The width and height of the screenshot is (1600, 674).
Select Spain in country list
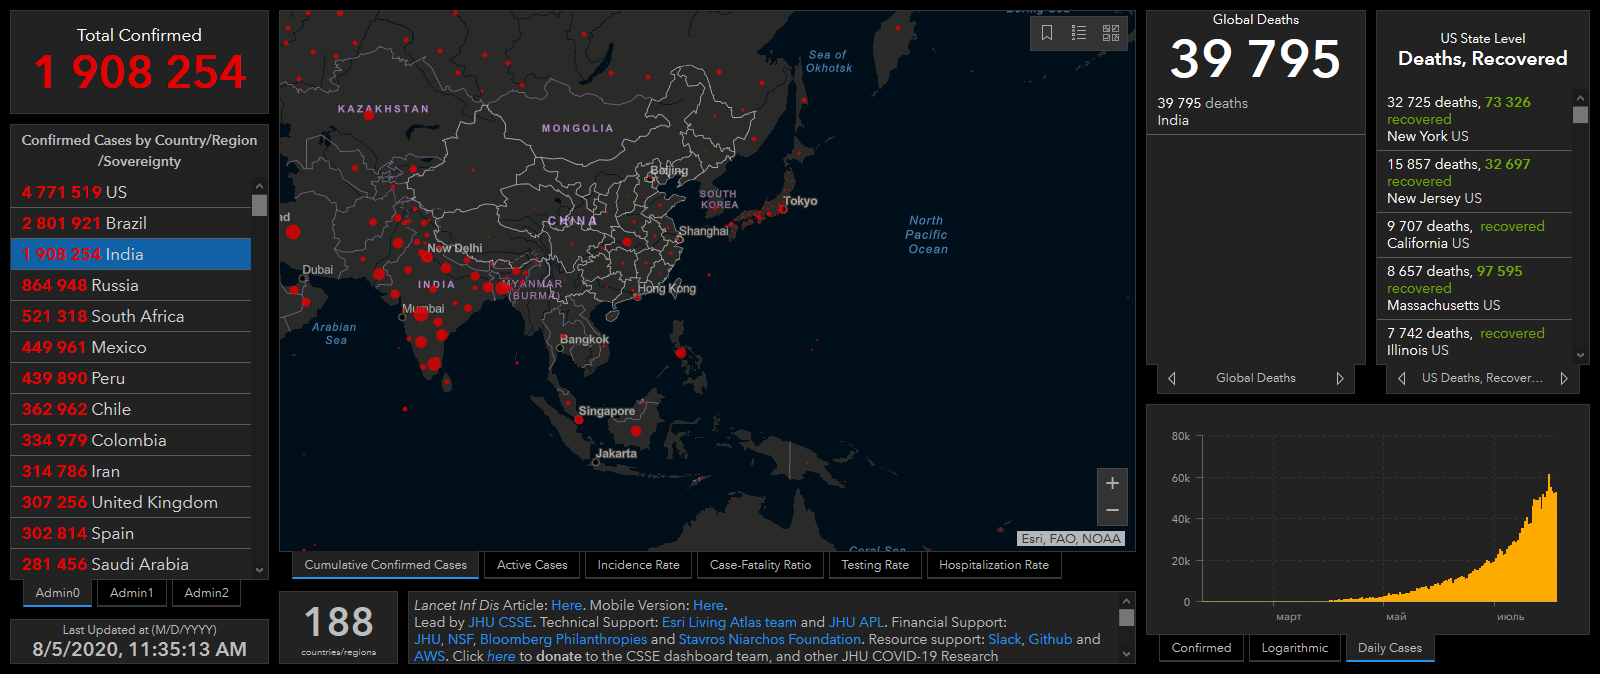click(131, 533)
